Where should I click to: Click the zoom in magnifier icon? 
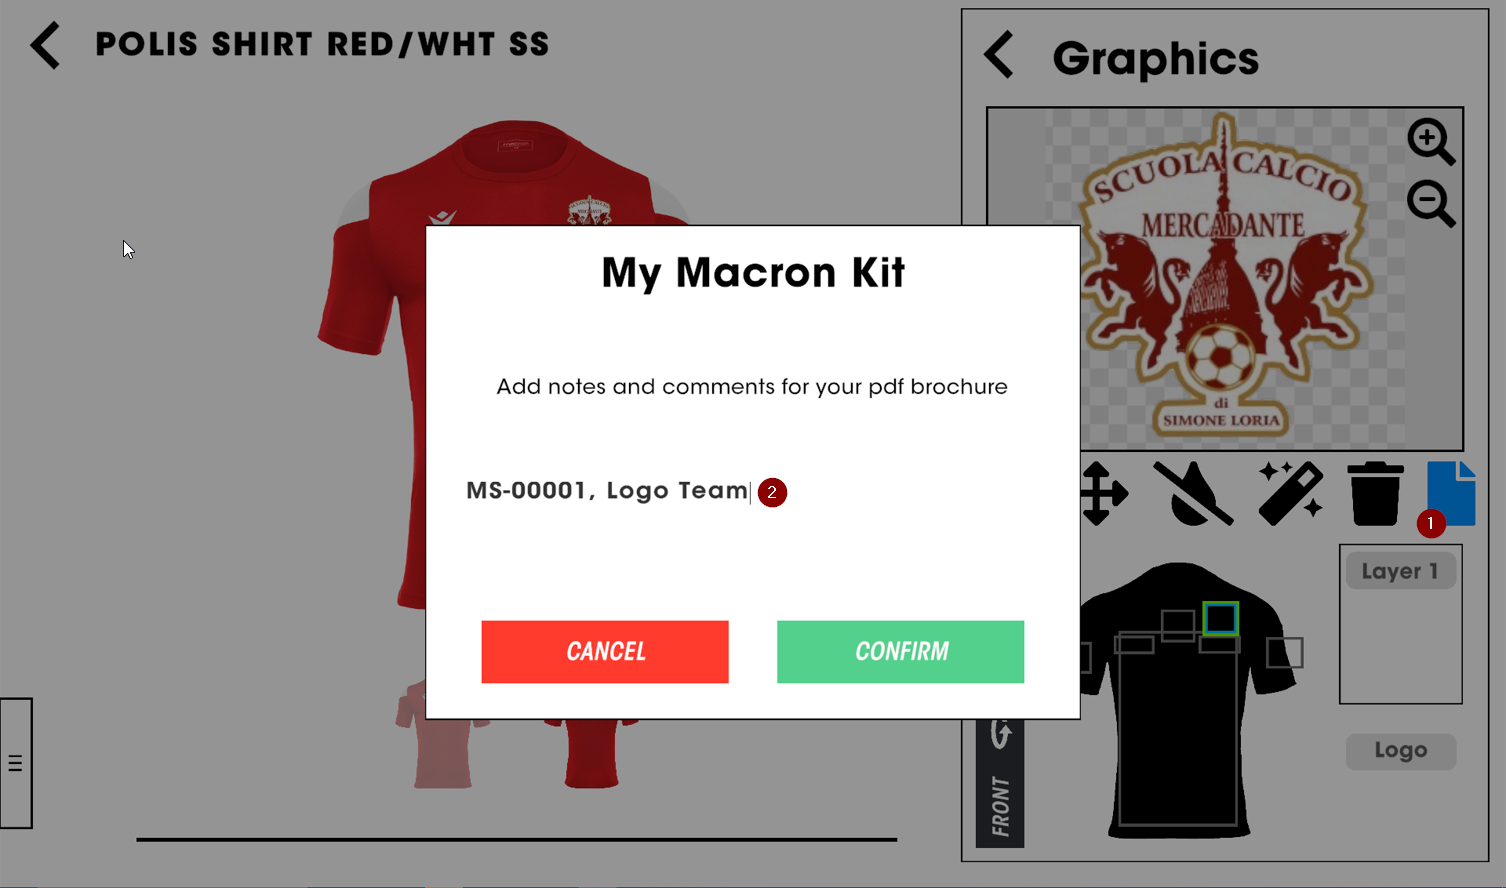point(1430,141)
